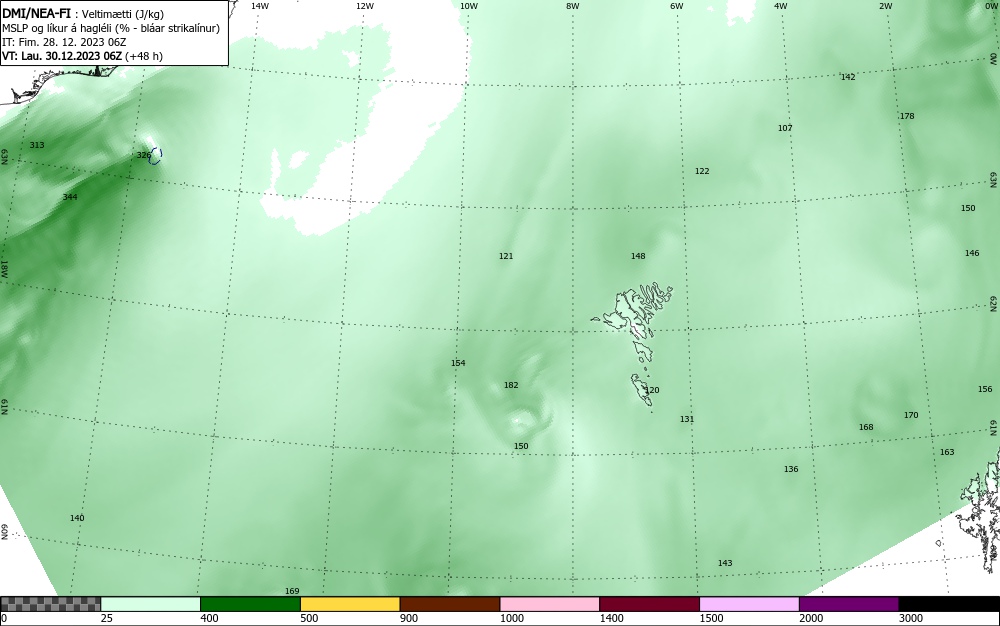
Task: Click the 313 value on the map
Action: (x=37, y=145)
